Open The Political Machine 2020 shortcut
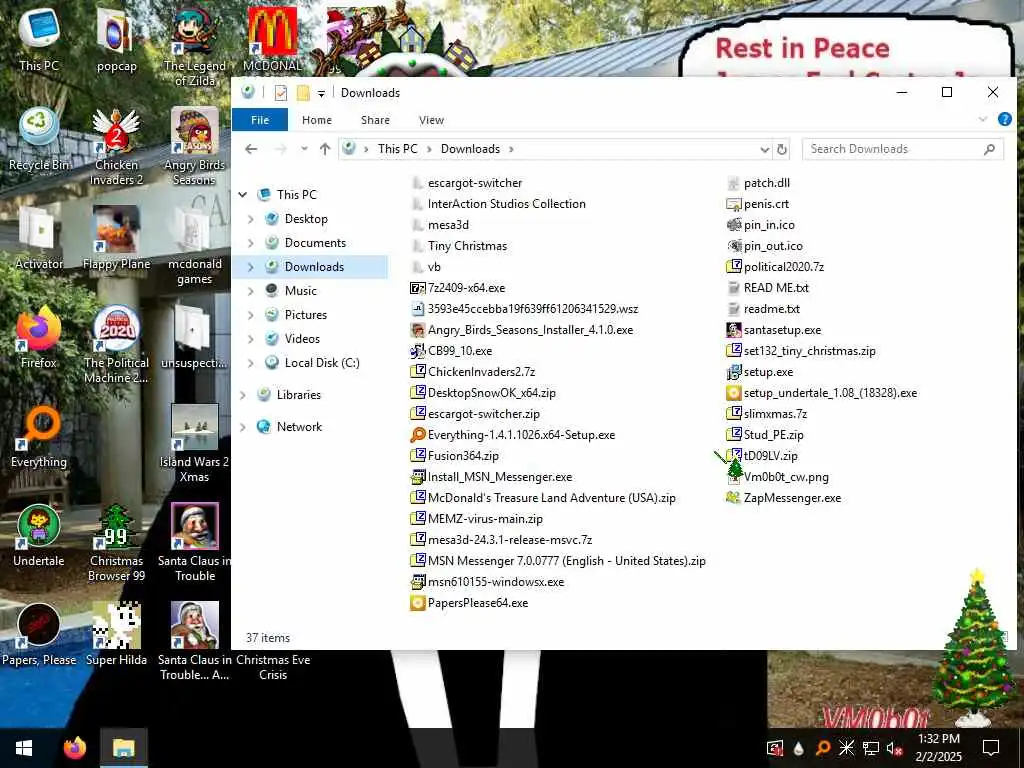Image resolution: width=1024 pixels, height=768 pixels. (116, 345)
